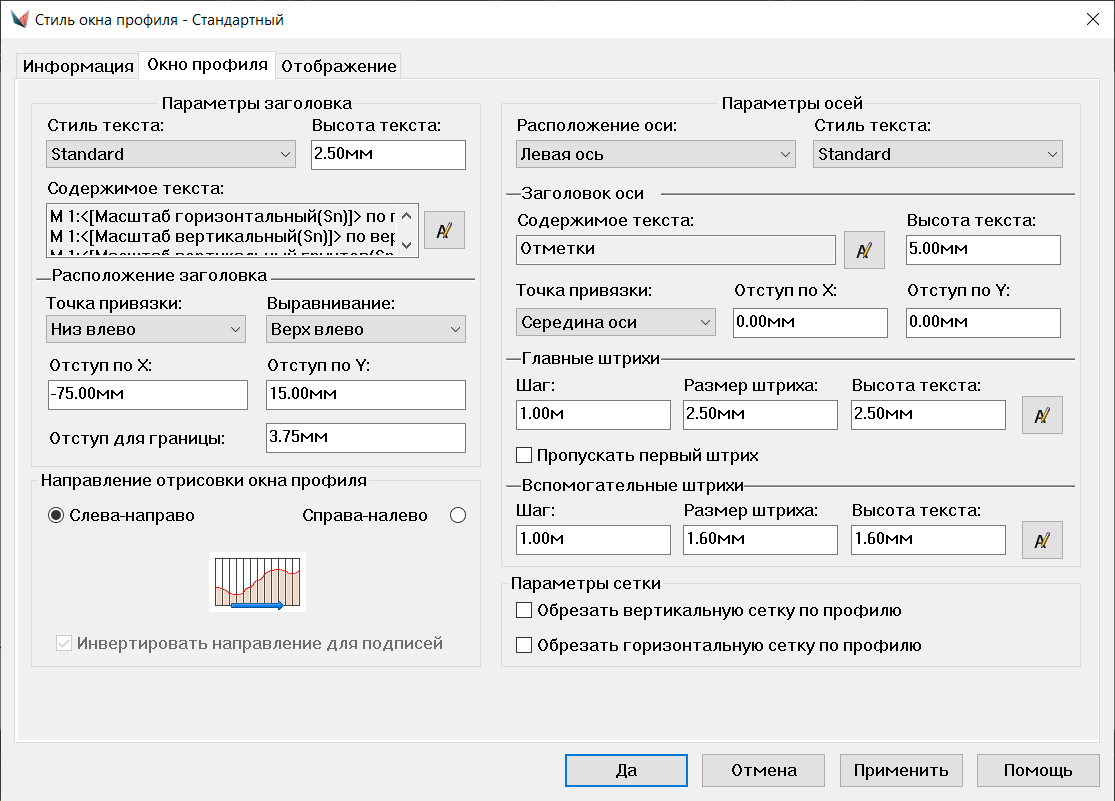Image resolution: width=1115 pixels, height=801 pixels.
Task: Switch to the Информация tab
Action: click(78, 66)
